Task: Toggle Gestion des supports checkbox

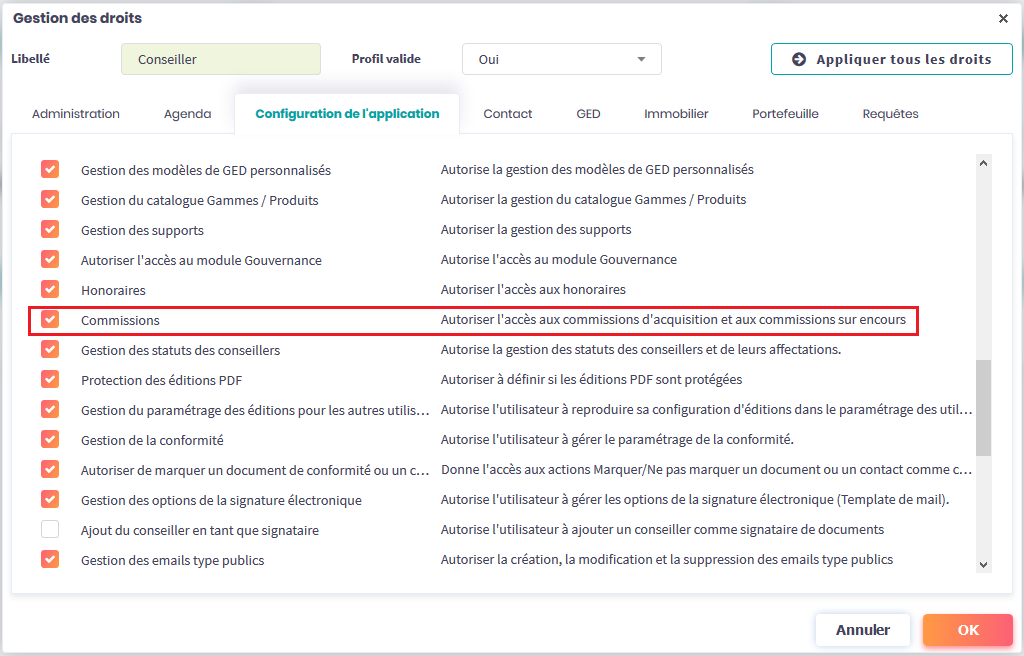Action: click(x=50, y=230)
